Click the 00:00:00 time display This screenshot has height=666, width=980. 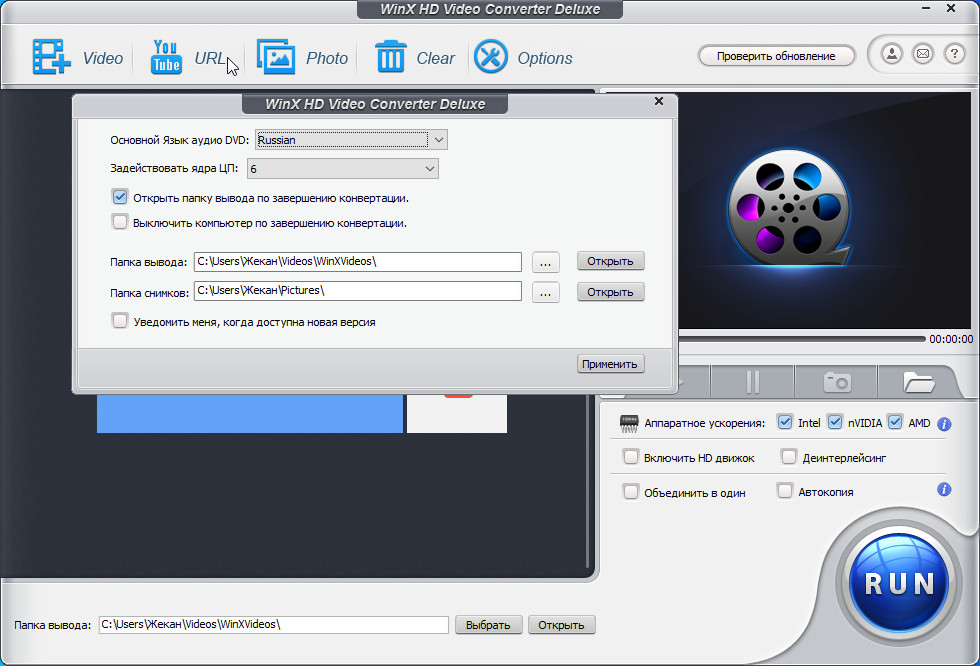(951, 339)
